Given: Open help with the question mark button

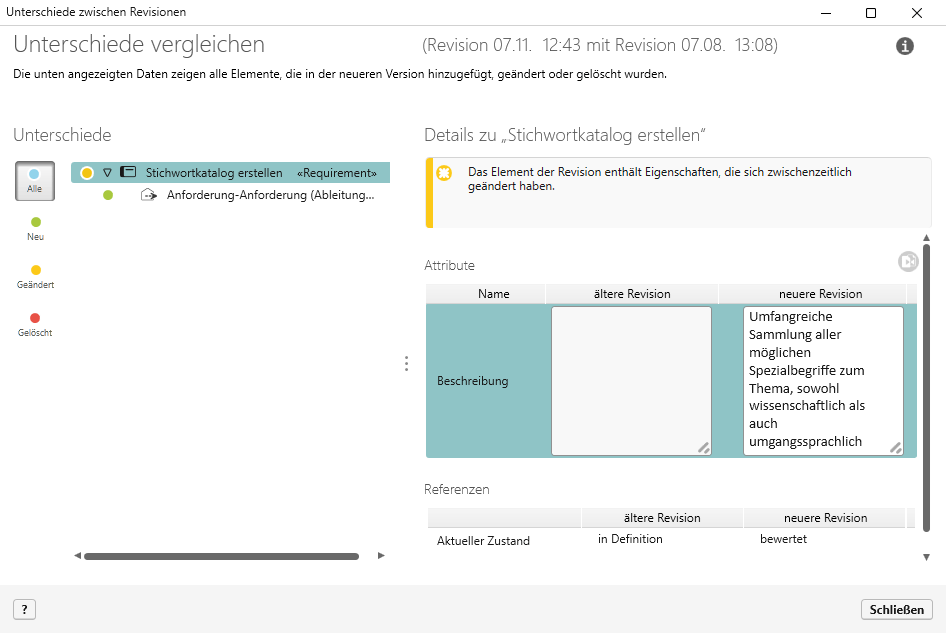Looking at the screenshot, I should point(24,609).
